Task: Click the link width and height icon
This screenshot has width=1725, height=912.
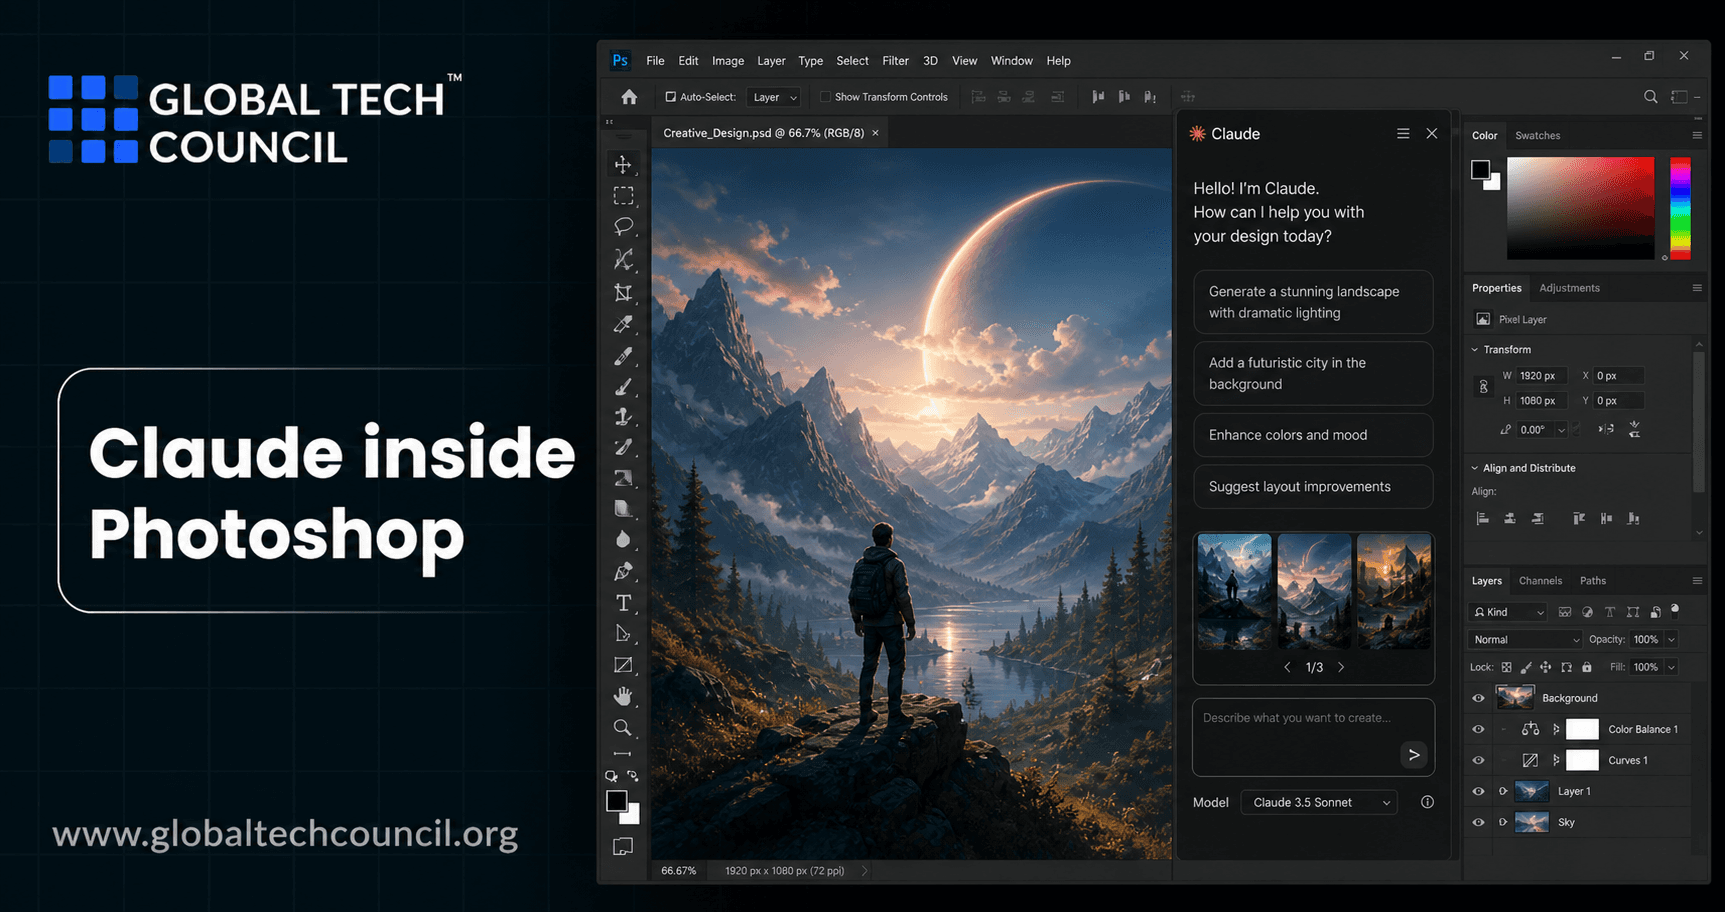Action: coord(1483,387)
